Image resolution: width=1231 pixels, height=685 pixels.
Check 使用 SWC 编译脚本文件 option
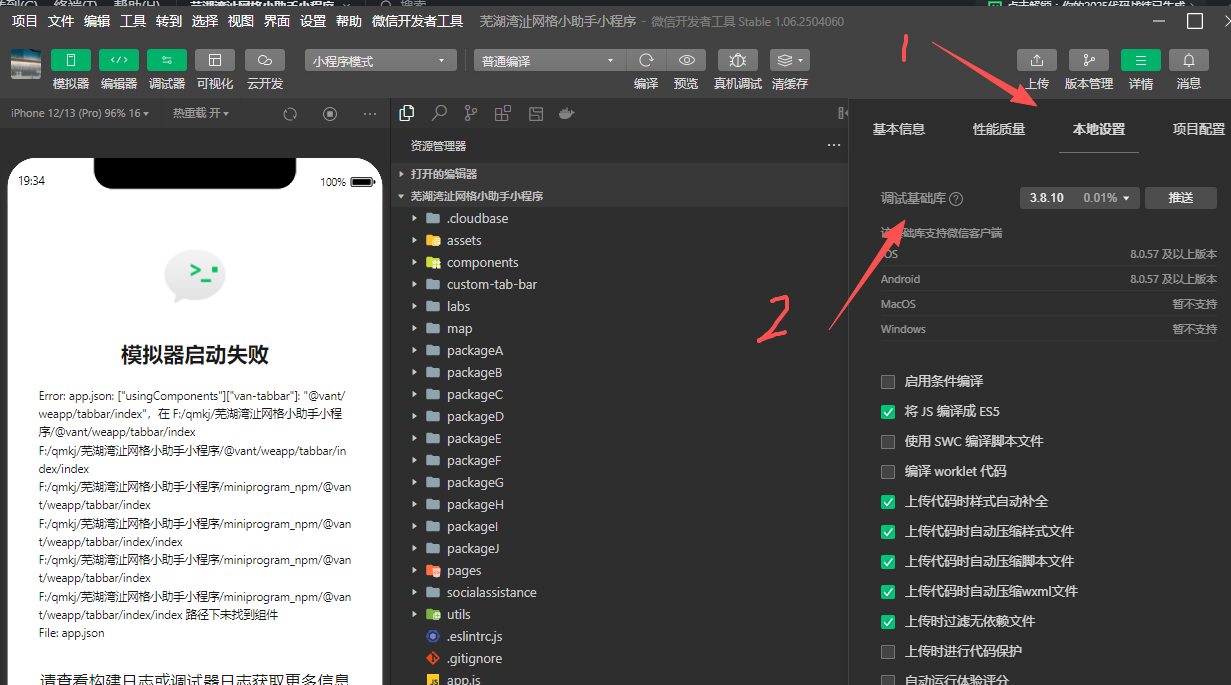(x=888, y=441)
